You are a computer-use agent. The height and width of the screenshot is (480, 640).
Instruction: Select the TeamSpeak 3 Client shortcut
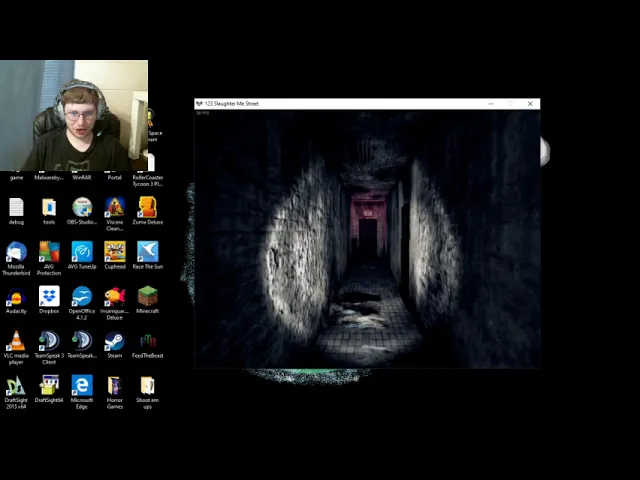(49, 341)
